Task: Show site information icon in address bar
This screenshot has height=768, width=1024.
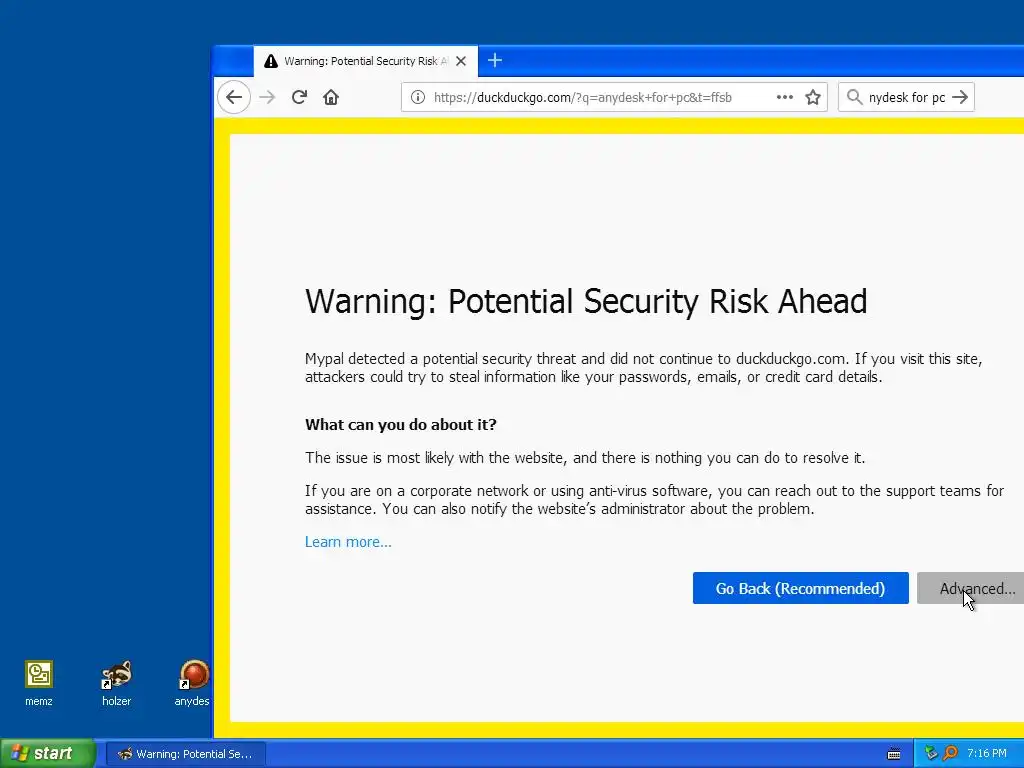Action: [418, 97]
